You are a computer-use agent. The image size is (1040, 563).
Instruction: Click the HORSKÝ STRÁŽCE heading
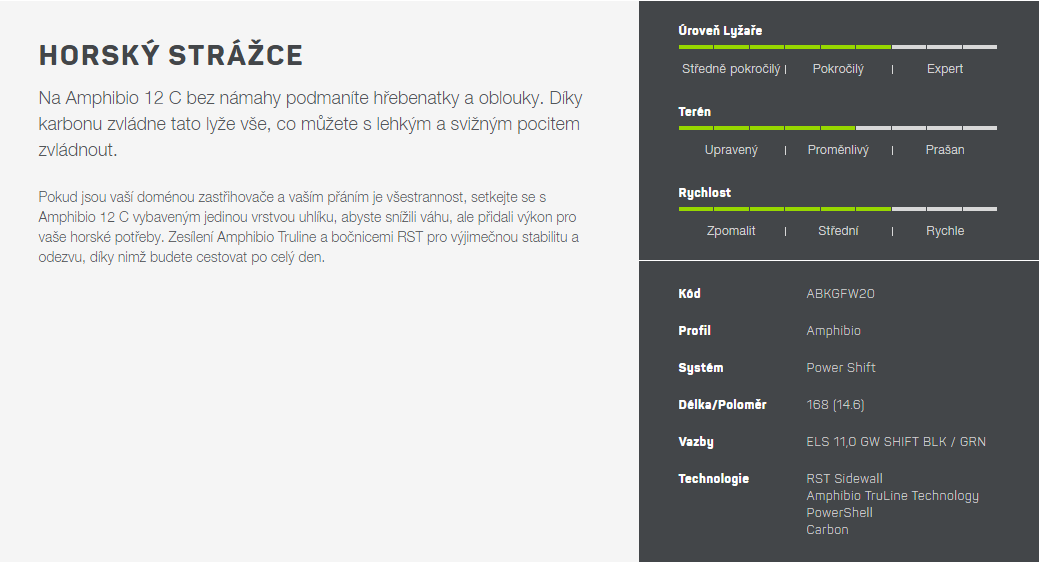[170, 55]
